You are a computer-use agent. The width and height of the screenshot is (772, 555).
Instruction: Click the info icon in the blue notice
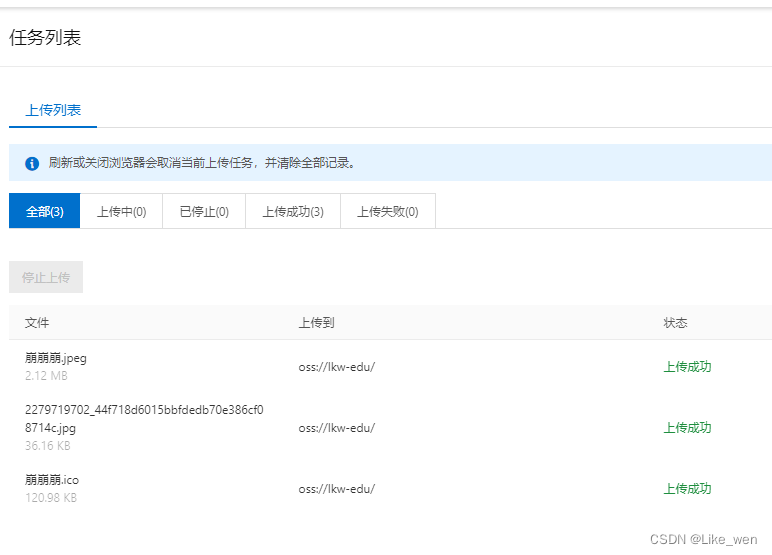click(32, 163)
